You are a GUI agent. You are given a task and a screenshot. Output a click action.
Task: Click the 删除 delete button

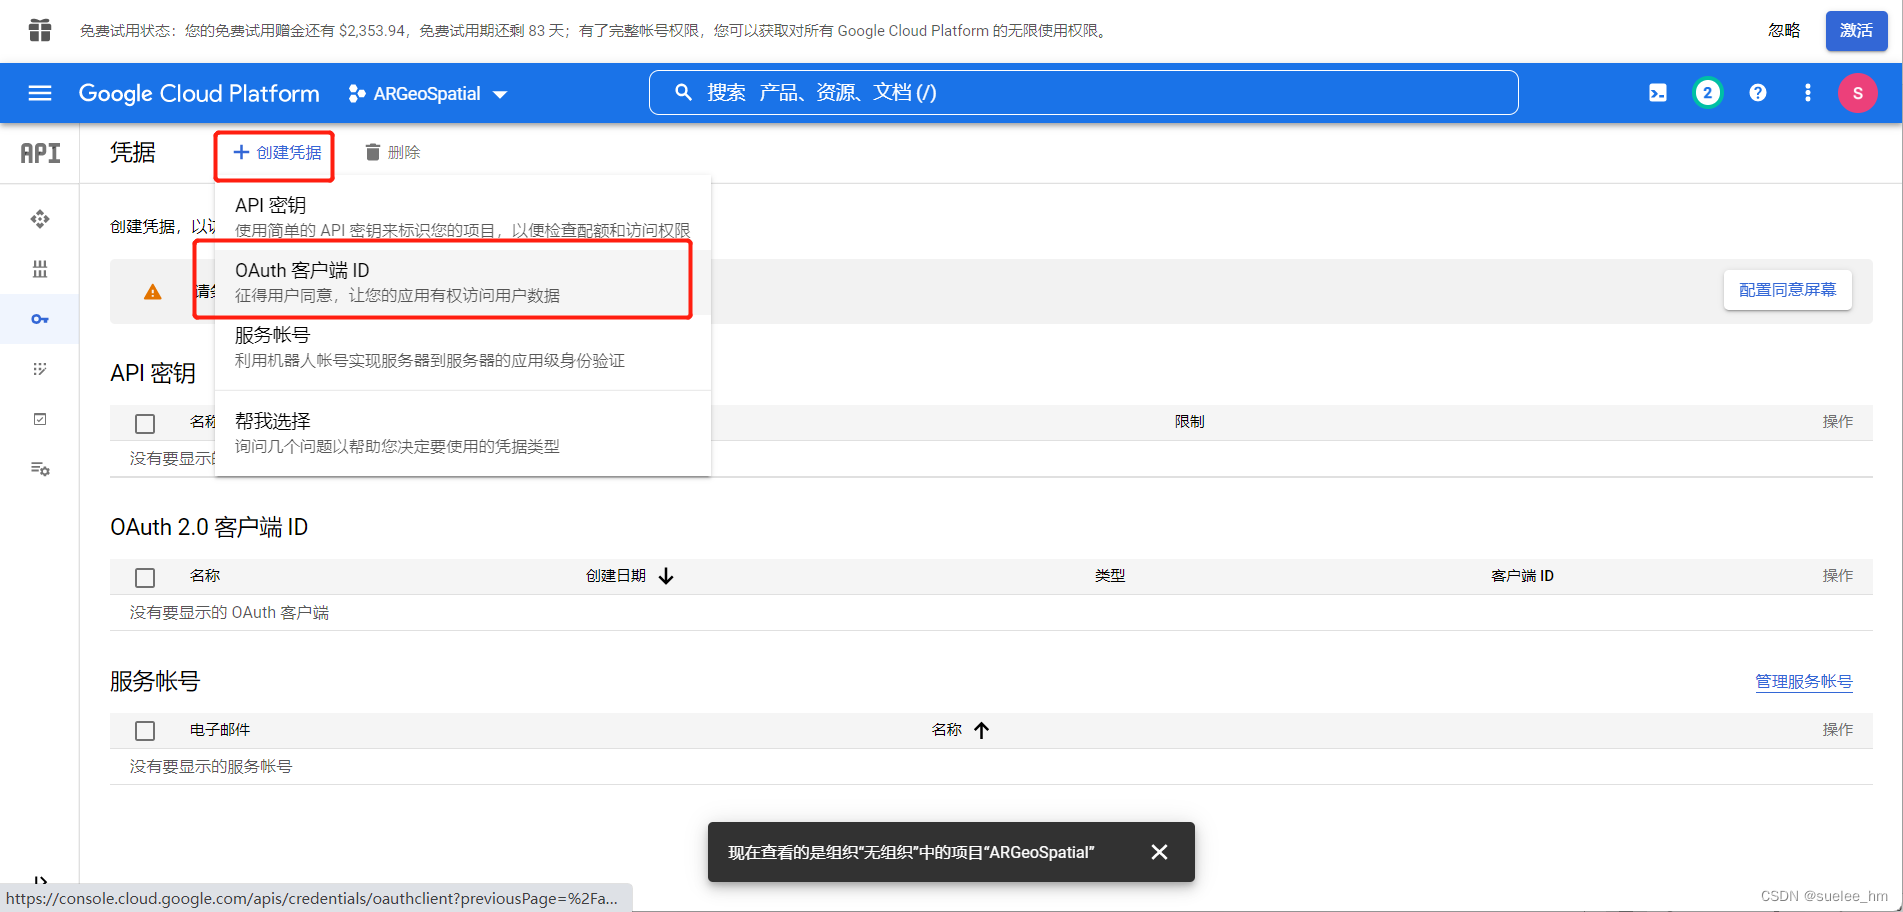(x=392, y=152)
